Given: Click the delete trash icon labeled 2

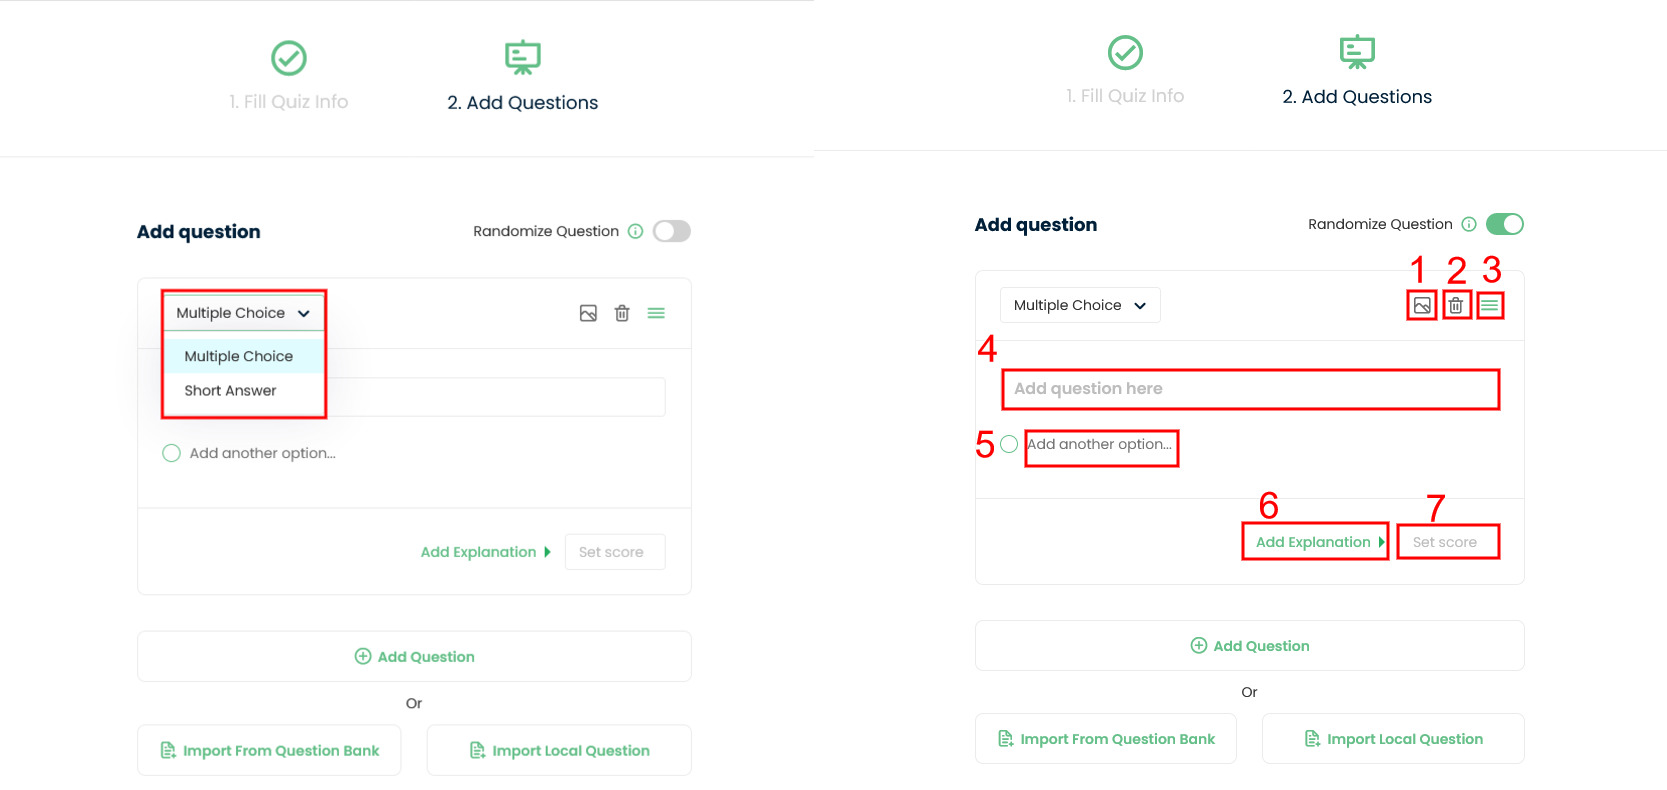Looking at the screenshot, I should [x=1456, y=305].
